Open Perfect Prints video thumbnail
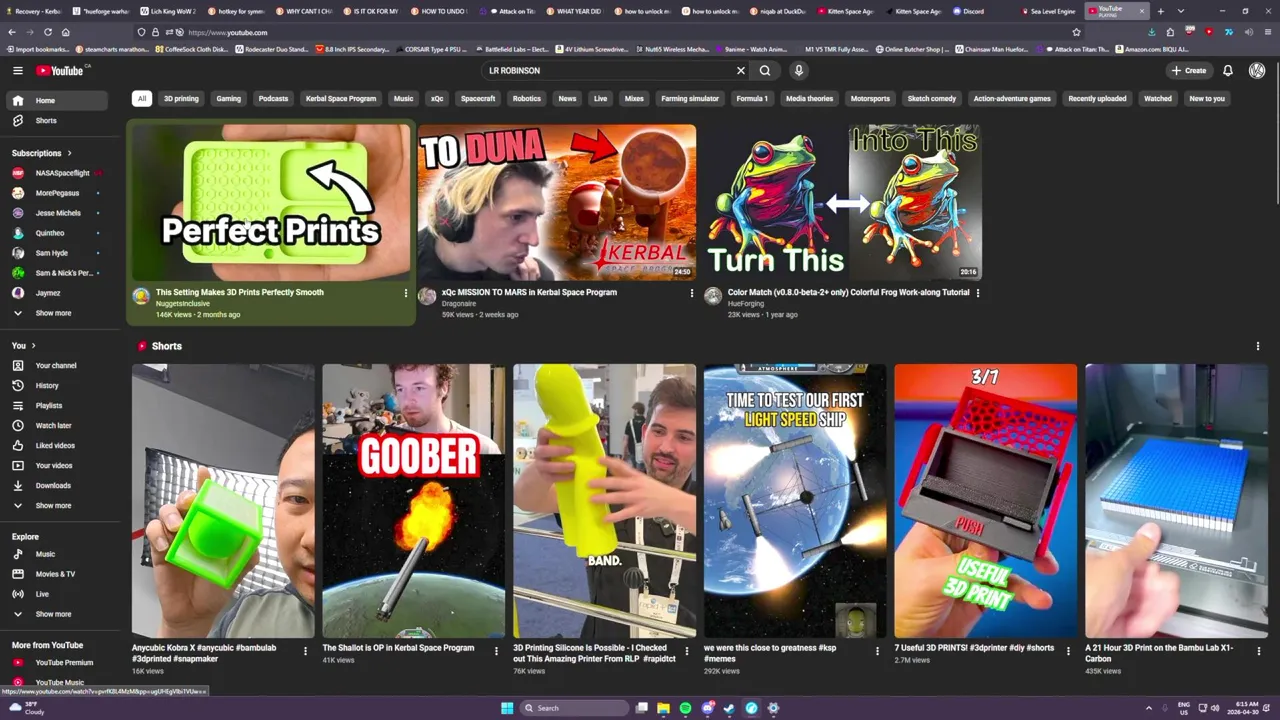 click(x=271, y=202)
